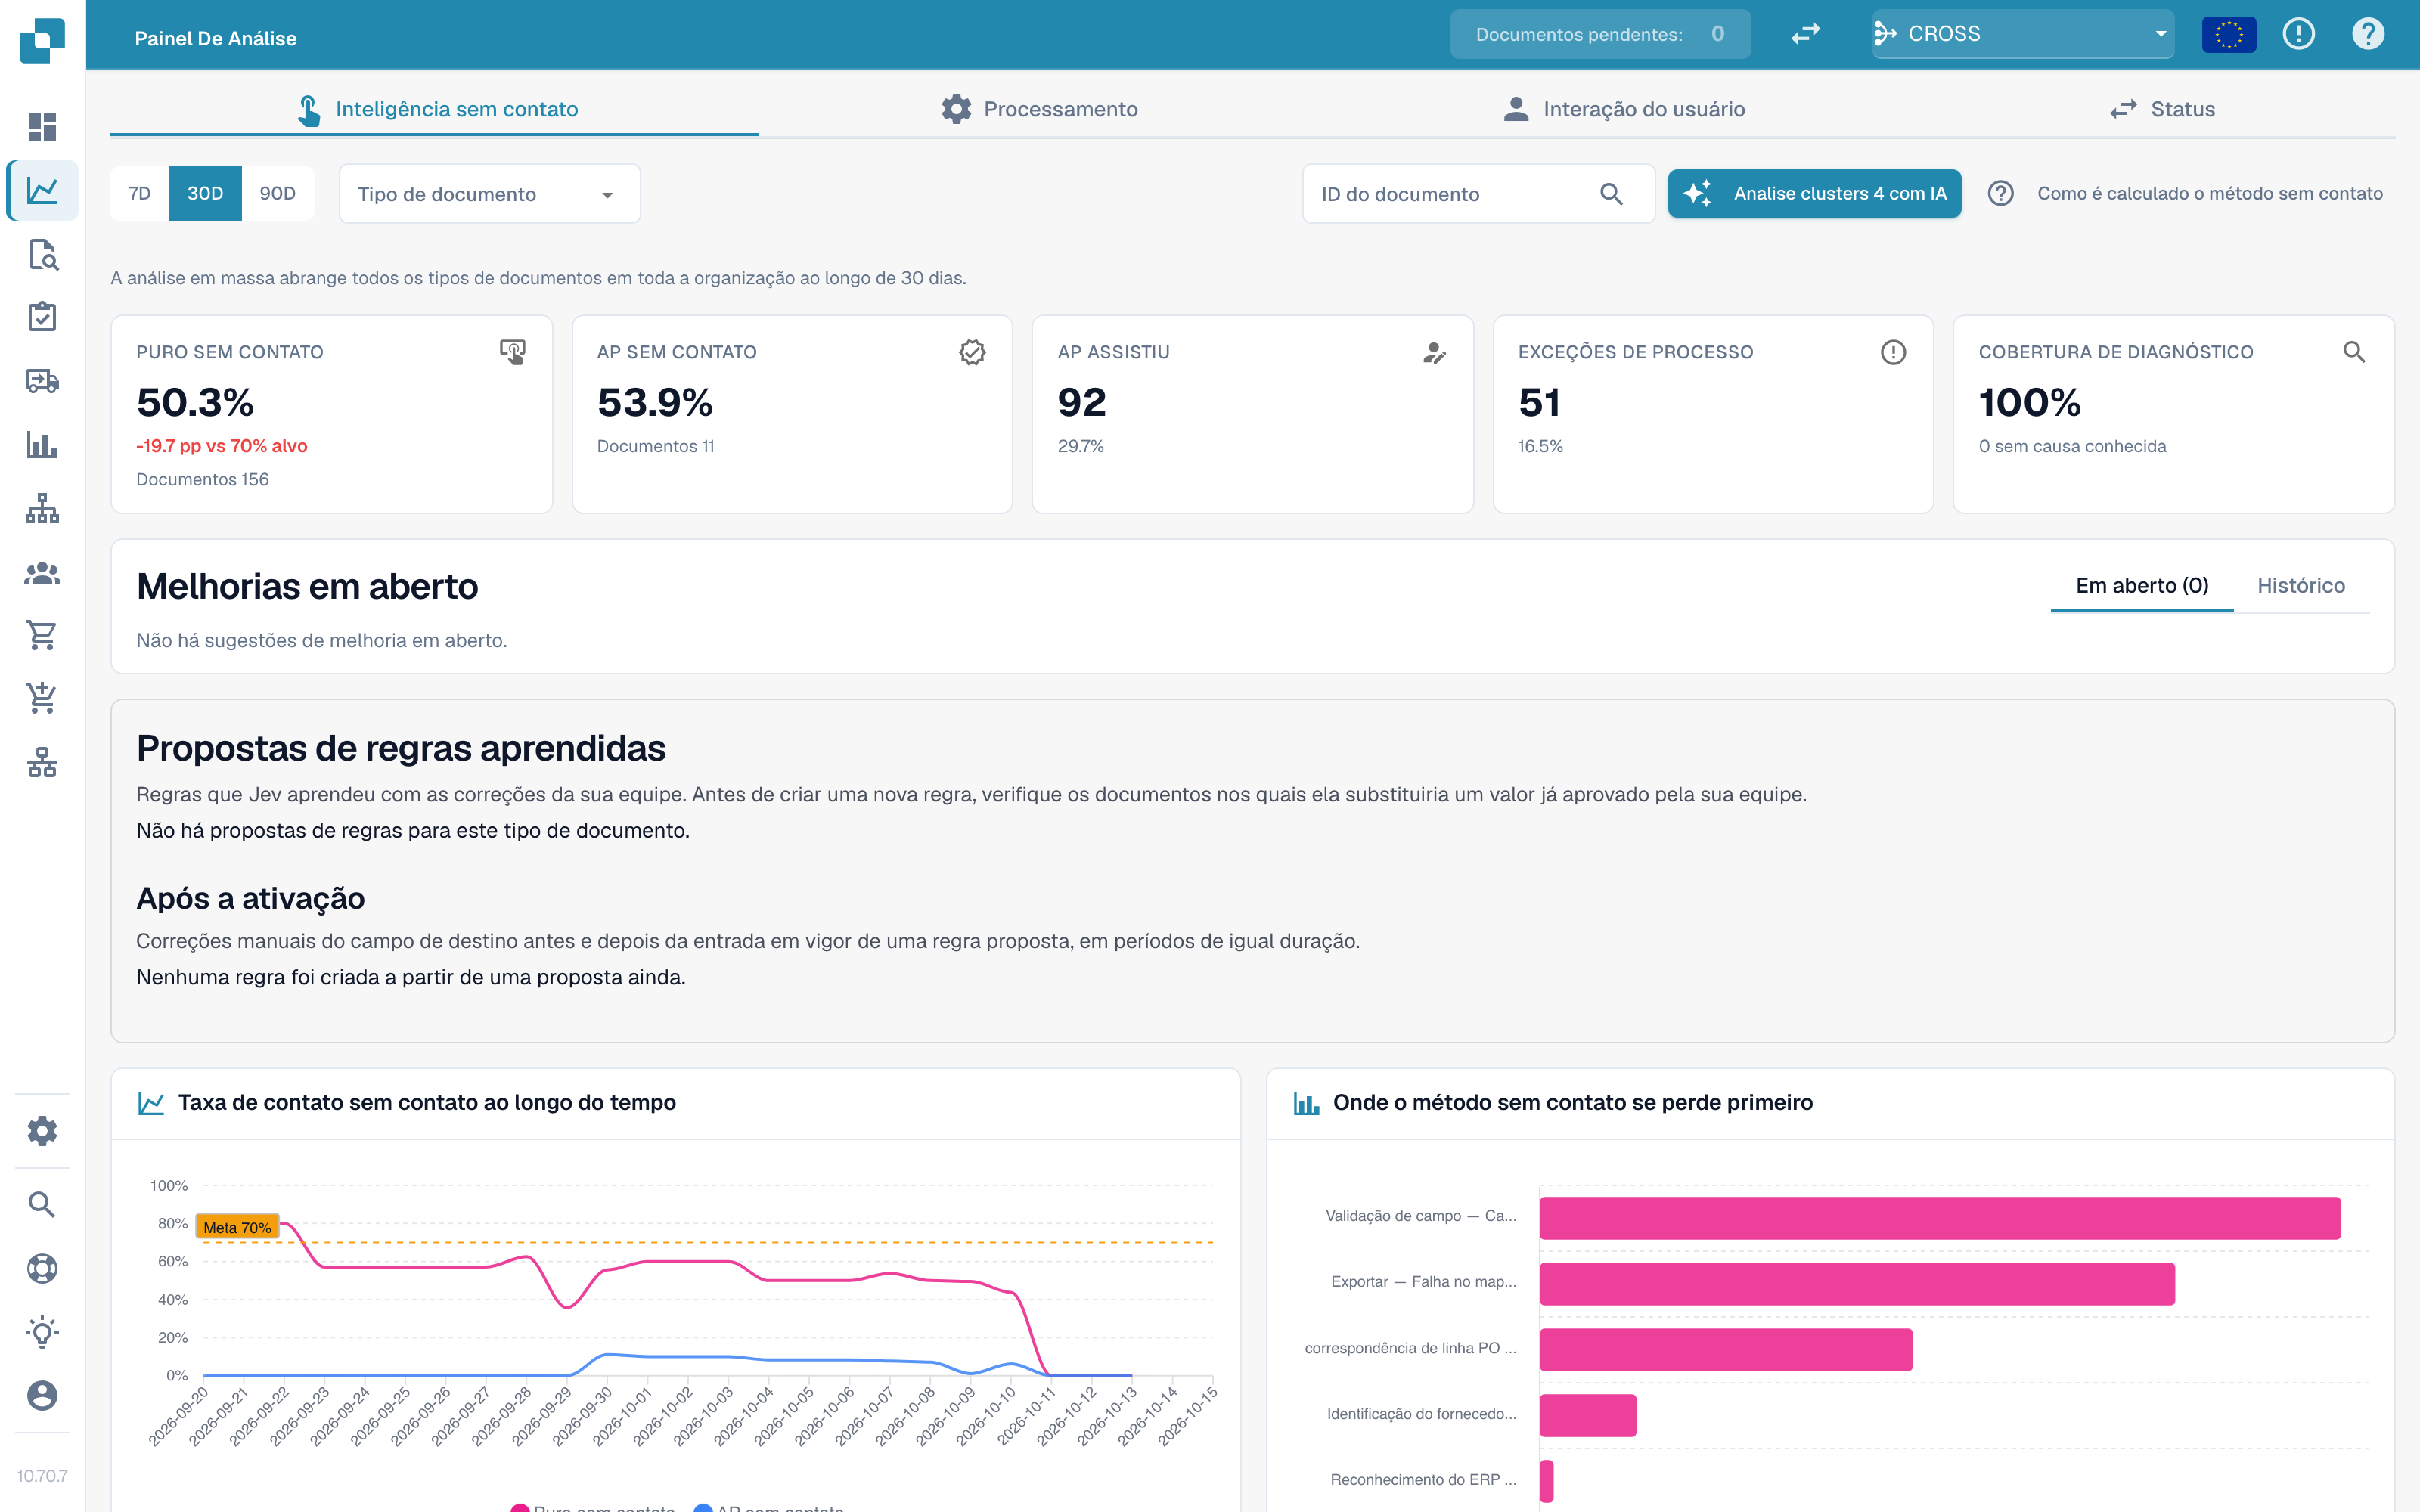This screenshot has width=2420, height=1512.
Task: Open the lifebuoy support sidebar icon
Action: [x=42, y=1268]
